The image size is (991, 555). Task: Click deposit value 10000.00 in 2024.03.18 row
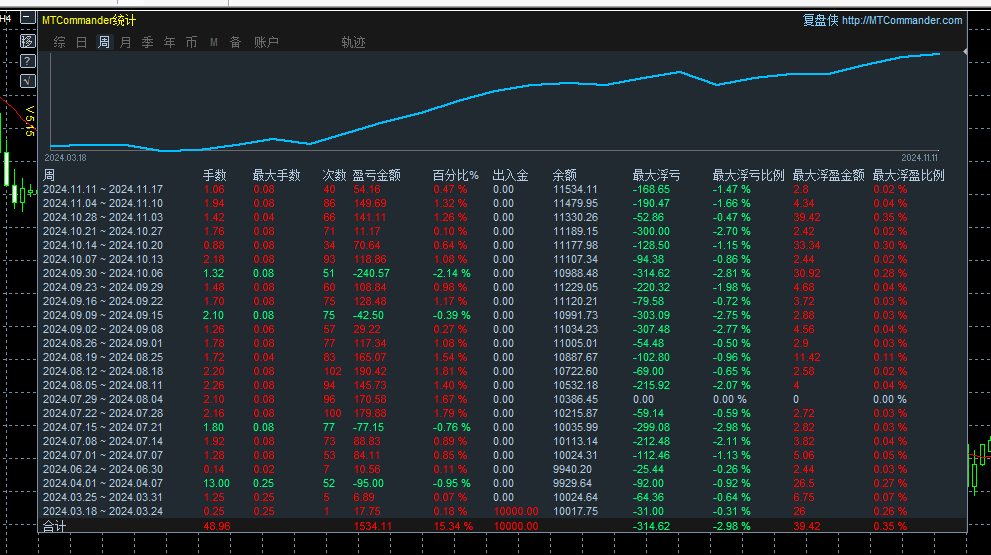tap(516, 511)
